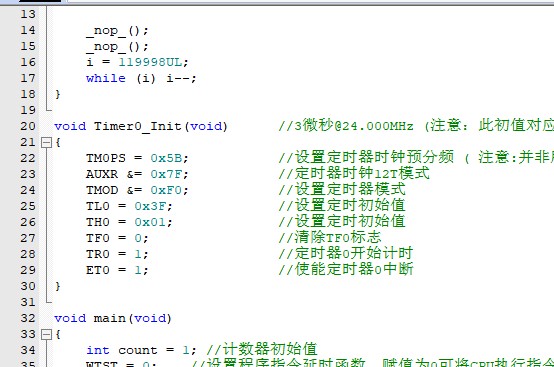Click the hex value 0x01
The image size is (554, 367).
(151, 222)
